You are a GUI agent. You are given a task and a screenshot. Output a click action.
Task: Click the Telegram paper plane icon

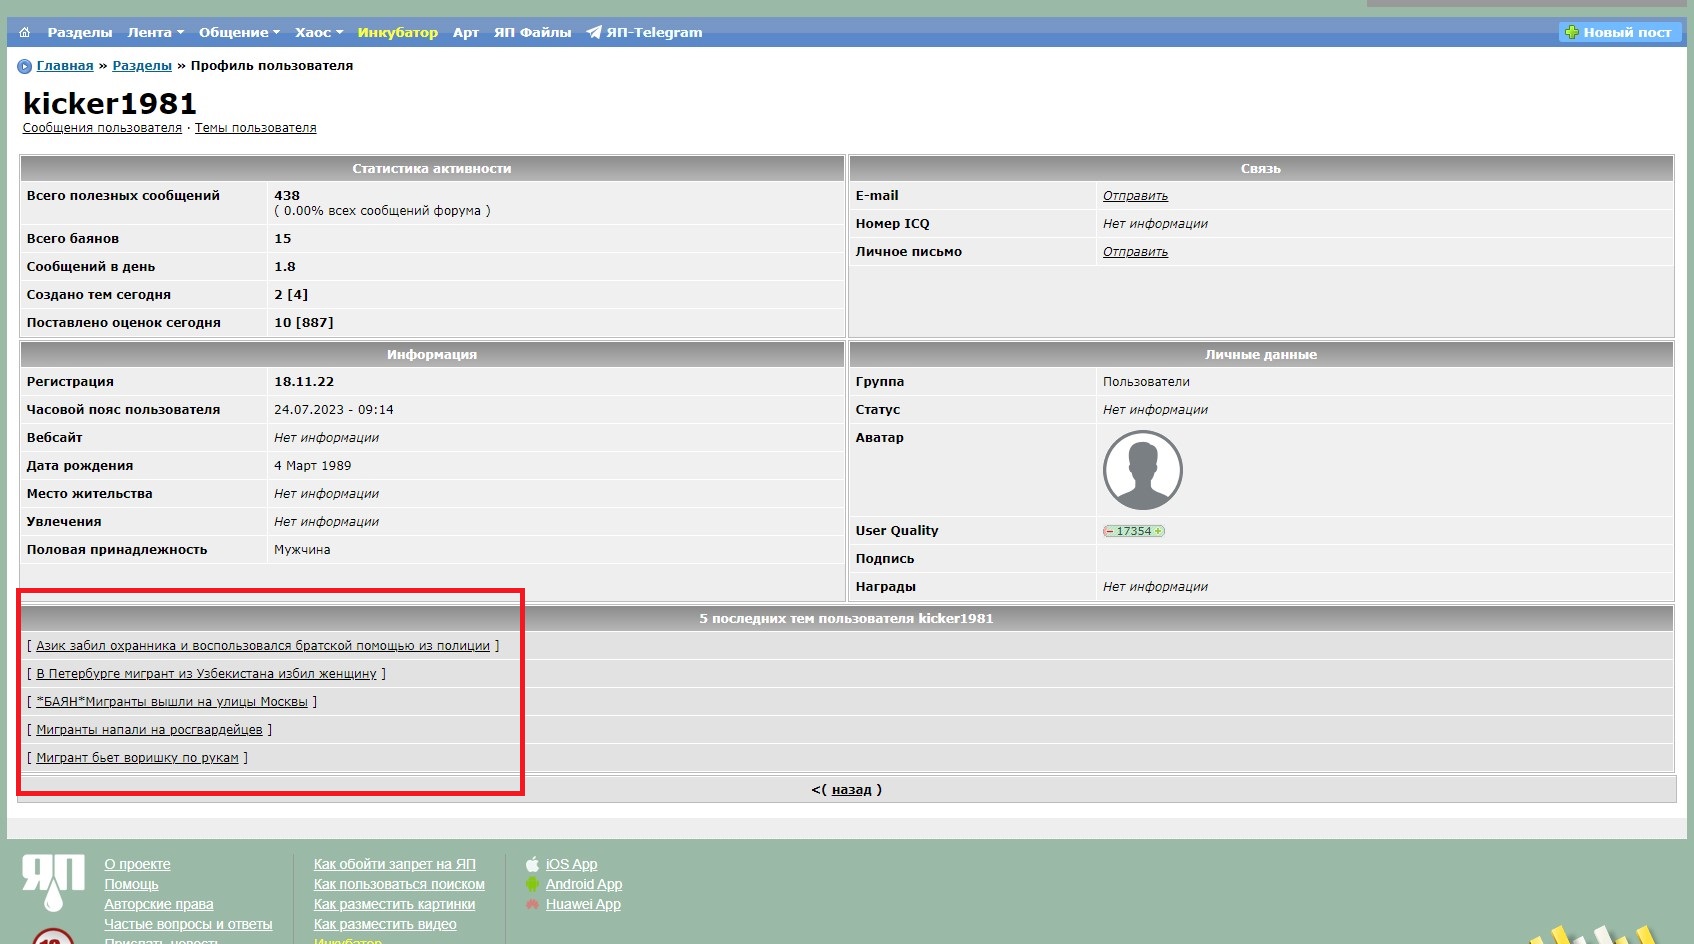point(594,33)
